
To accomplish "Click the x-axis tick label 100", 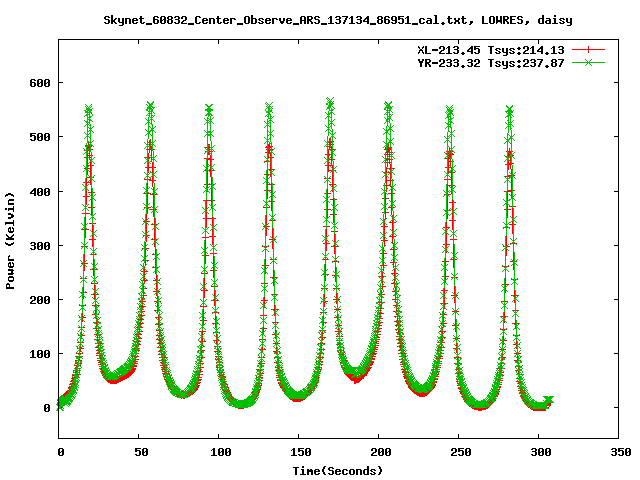I will (220, 452).
